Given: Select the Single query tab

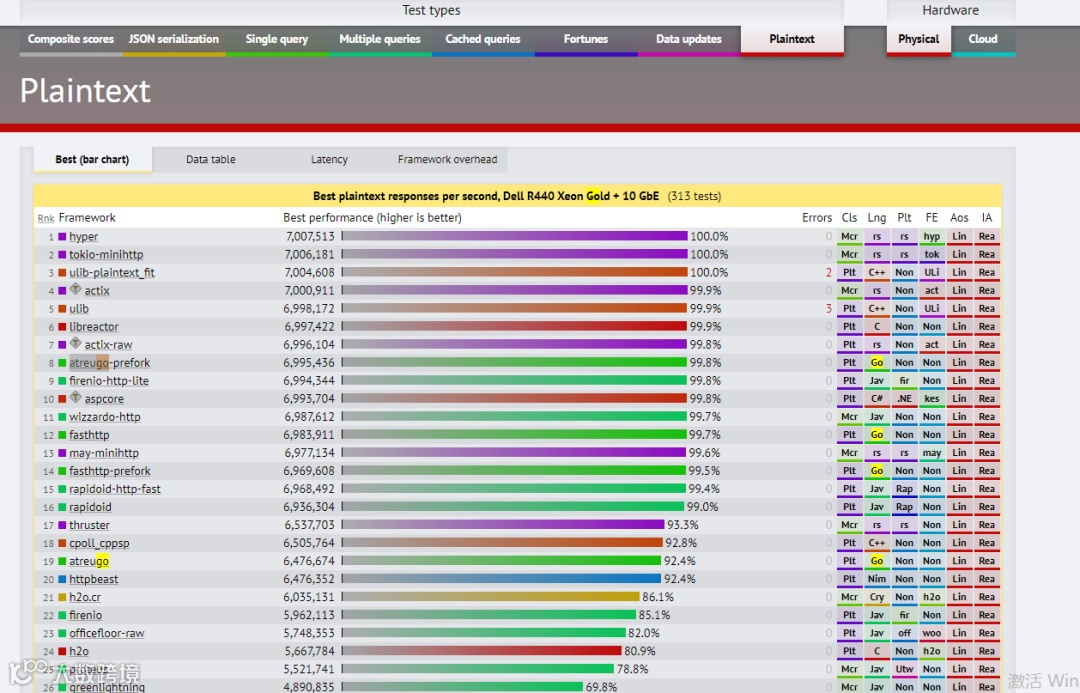Looking at the screenshot, I should (277, 39).
